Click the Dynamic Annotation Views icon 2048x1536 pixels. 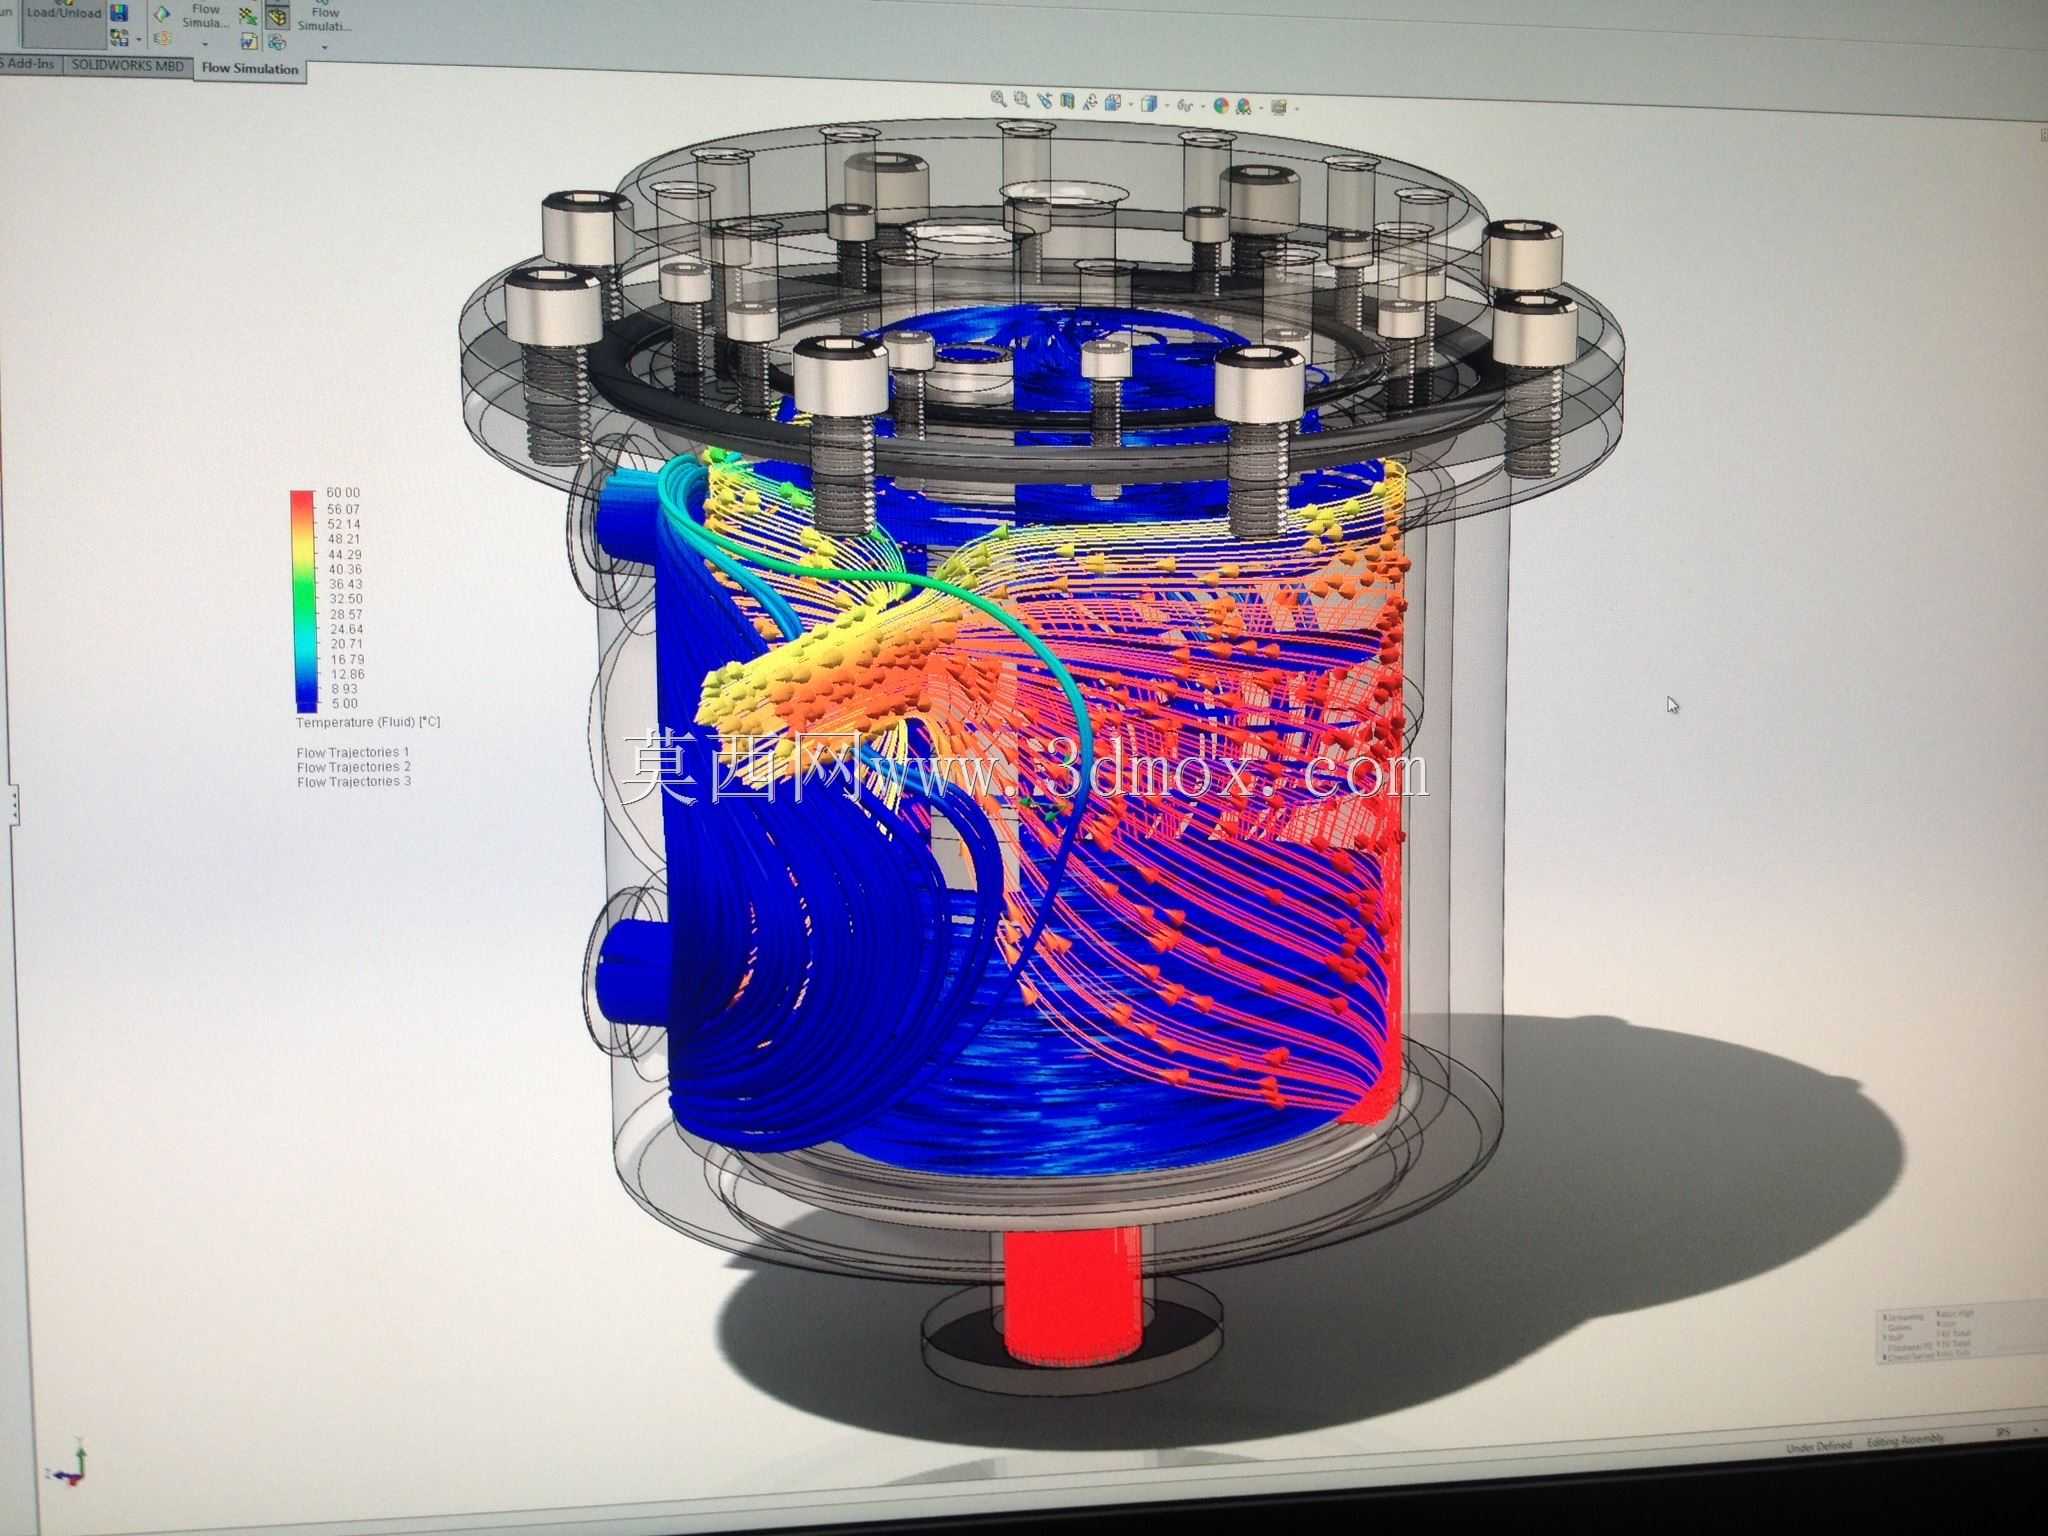1090,103
